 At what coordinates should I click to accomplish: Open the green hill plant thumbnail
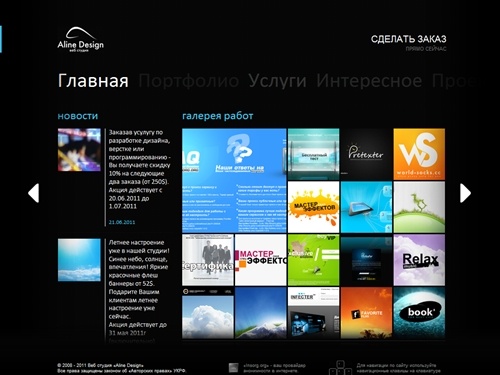(x=419, y=207)
